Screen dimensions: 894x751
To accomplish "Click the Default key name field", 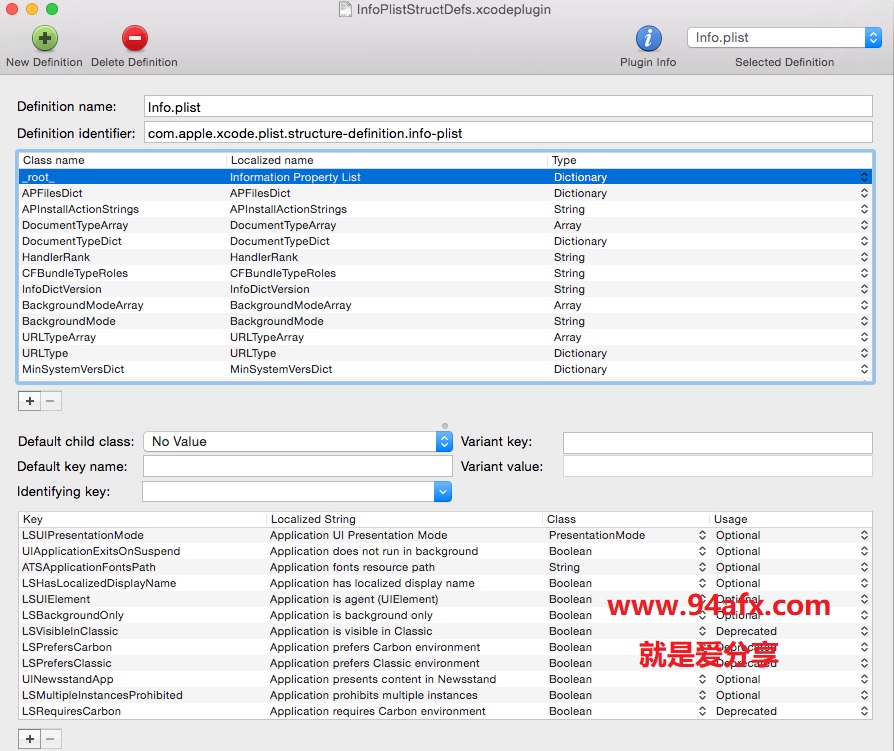I will [x=298, y=466].
